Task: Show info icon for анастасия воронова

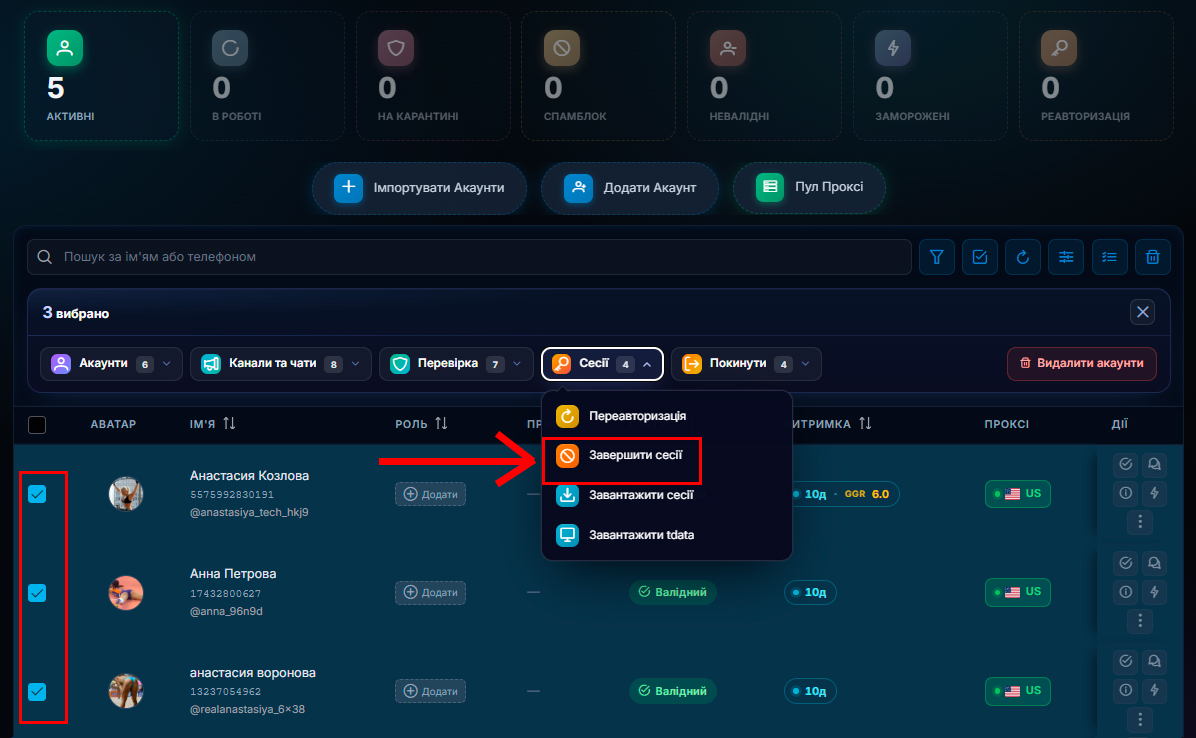Action: (x=1126, y=690)
